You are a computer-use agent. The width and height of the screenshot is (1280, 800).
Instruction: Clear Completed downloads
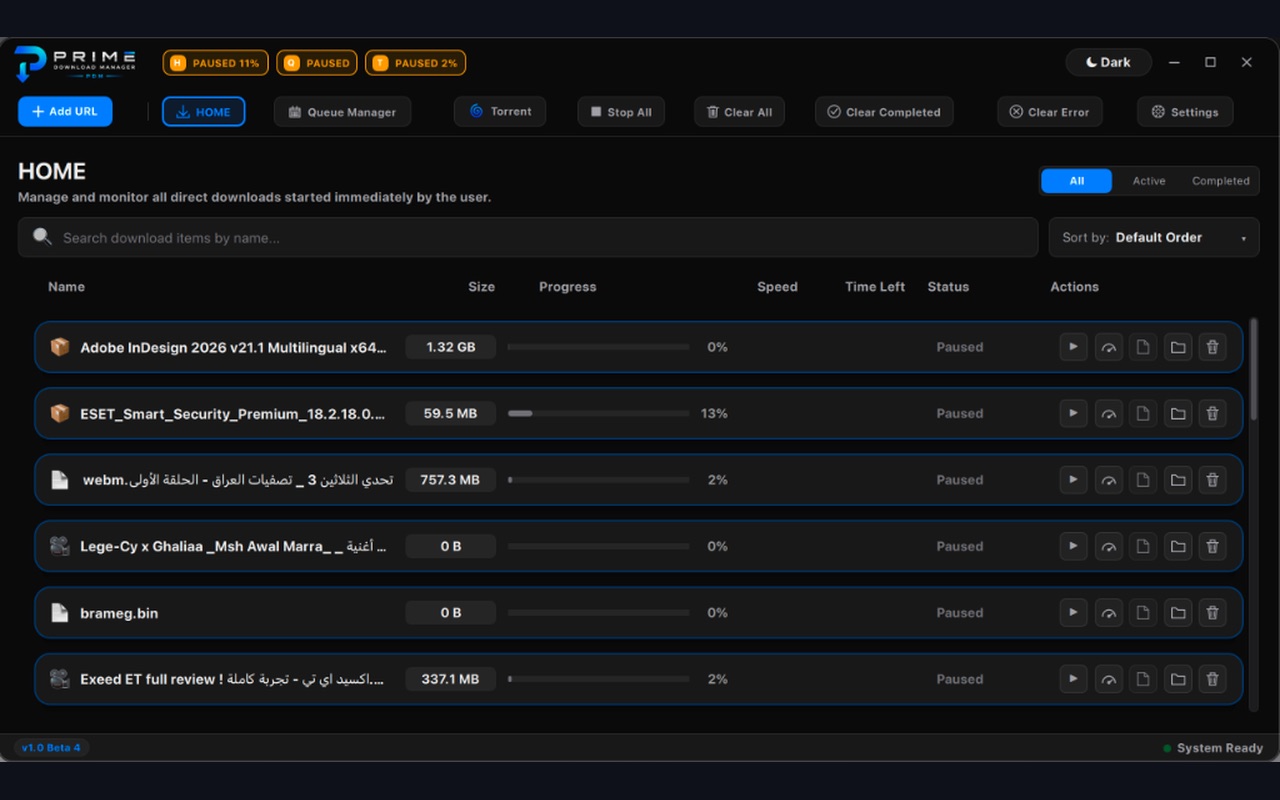click(884, 112)
